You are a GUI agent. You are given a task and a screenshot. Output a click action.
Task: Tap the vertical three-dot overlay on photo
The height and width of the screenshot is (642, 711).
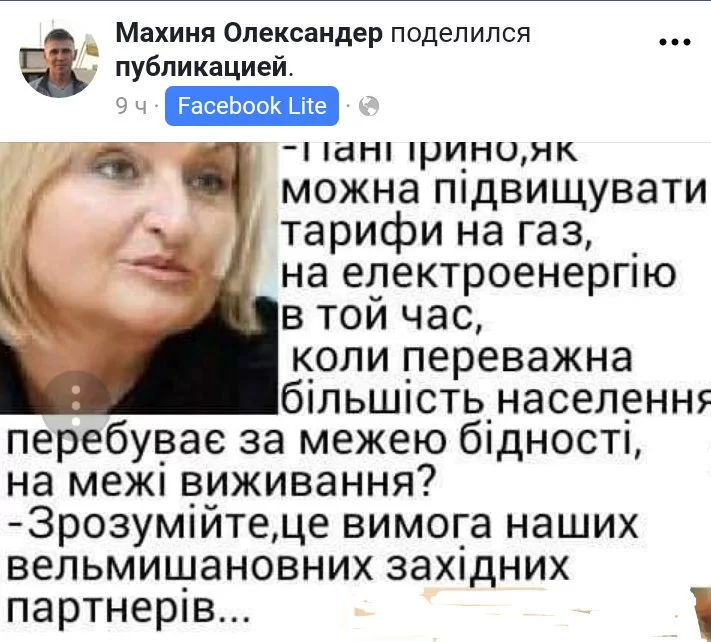[76, 405]
